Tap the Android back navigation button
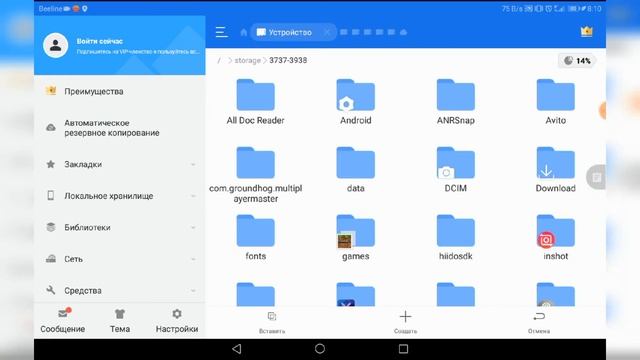 pos(237,349)
